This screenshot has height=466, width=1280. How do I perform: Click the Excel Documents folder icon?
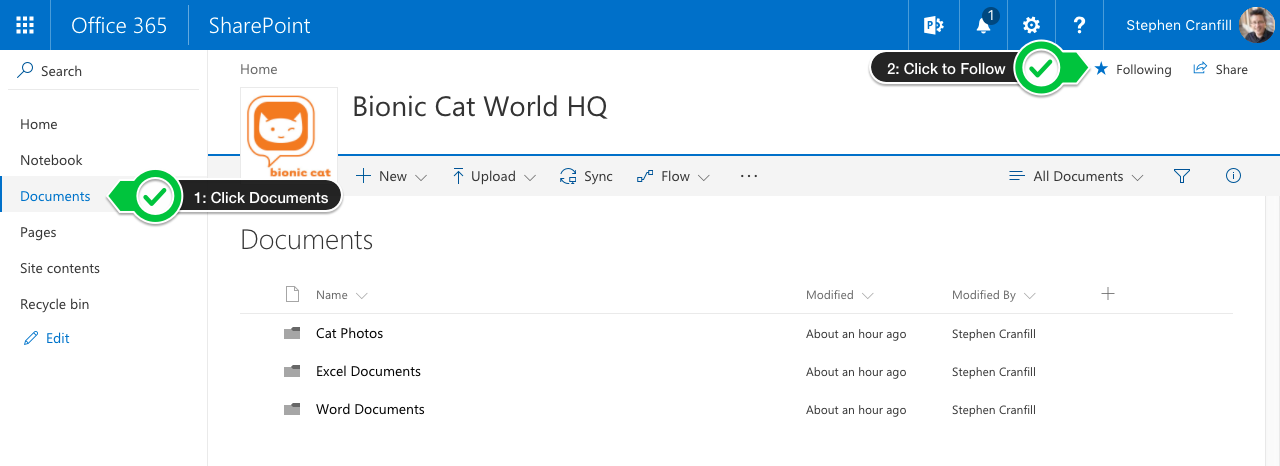click(x=292, y=371)
